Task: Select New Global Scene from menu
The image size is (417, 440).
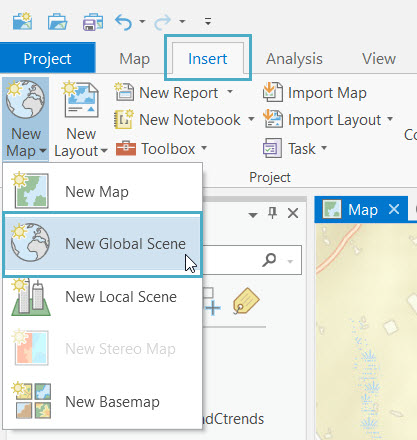Action: 102,244
